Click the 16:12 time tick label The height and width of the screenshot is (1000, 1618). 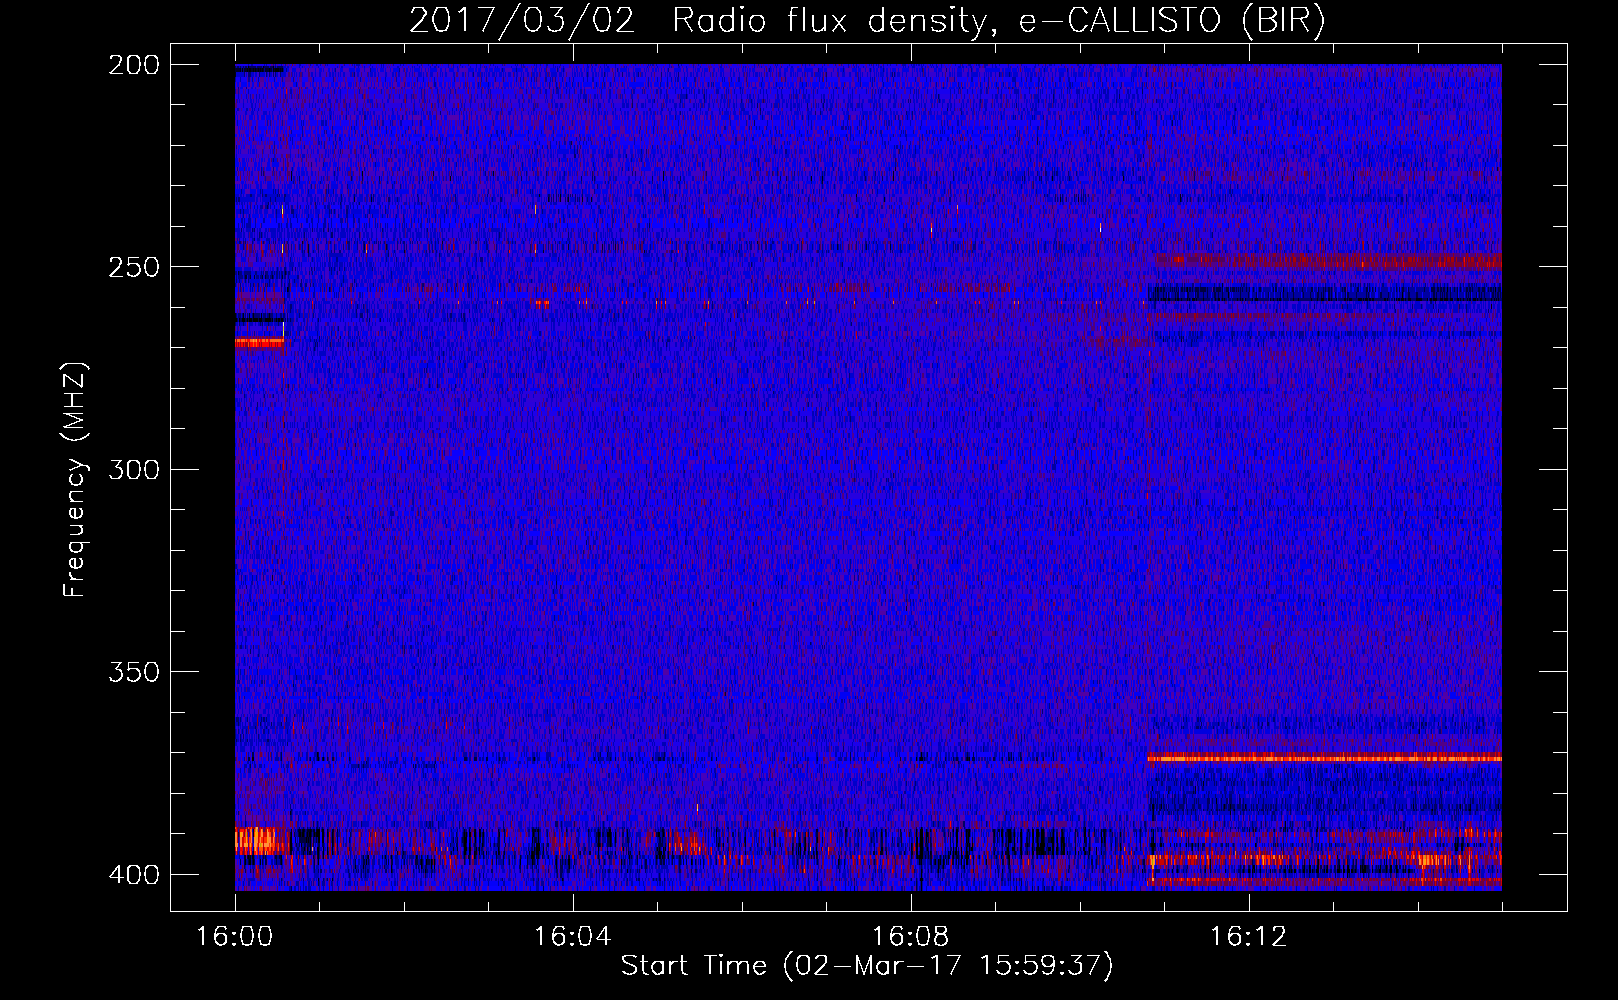click(1248, 937)
